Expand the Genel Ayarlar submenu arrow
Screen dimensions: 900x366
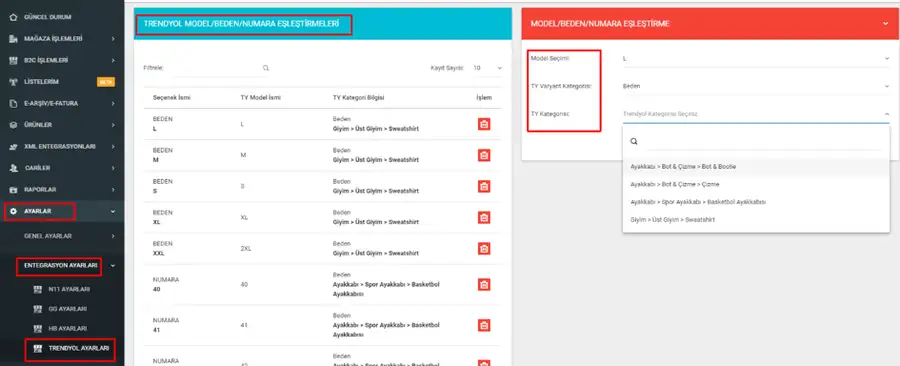point(113,236)
